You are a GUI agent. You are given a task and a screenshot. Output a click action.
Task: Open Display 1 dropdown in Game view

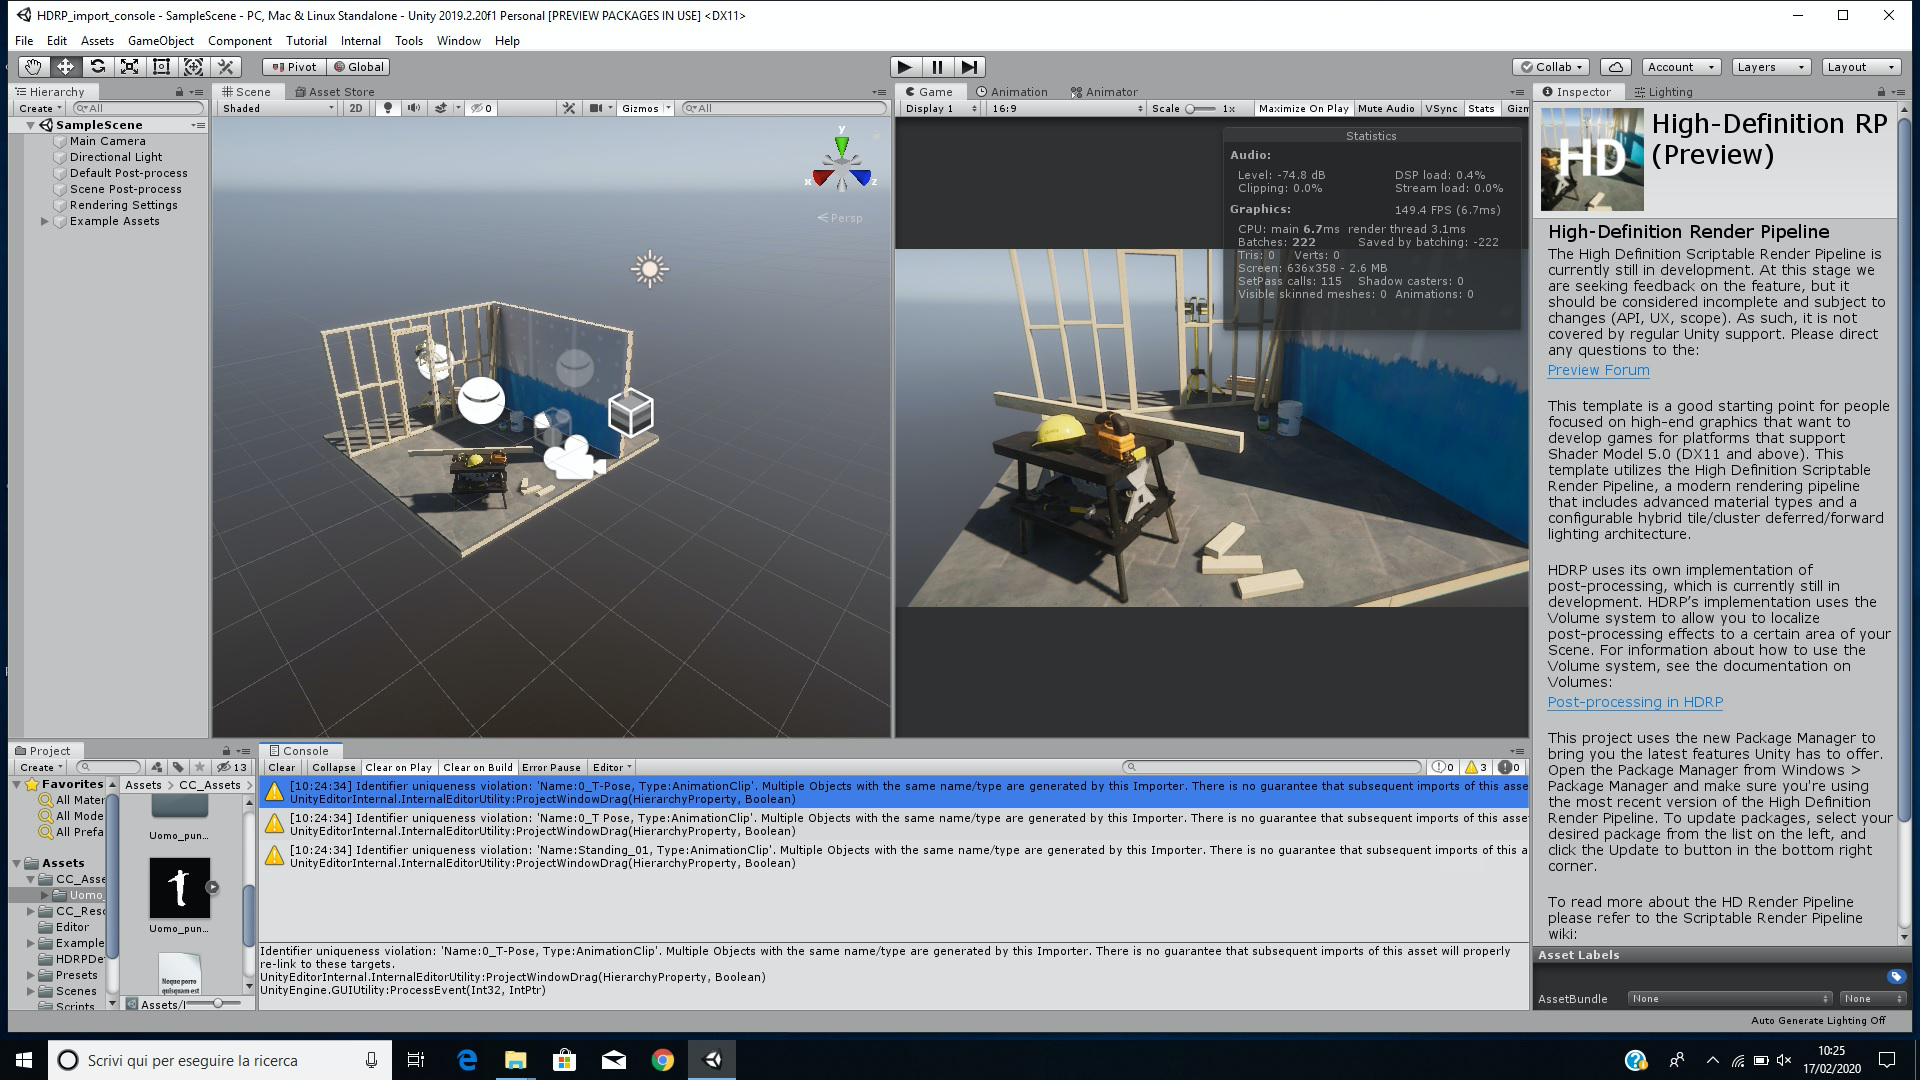(940, 108)
